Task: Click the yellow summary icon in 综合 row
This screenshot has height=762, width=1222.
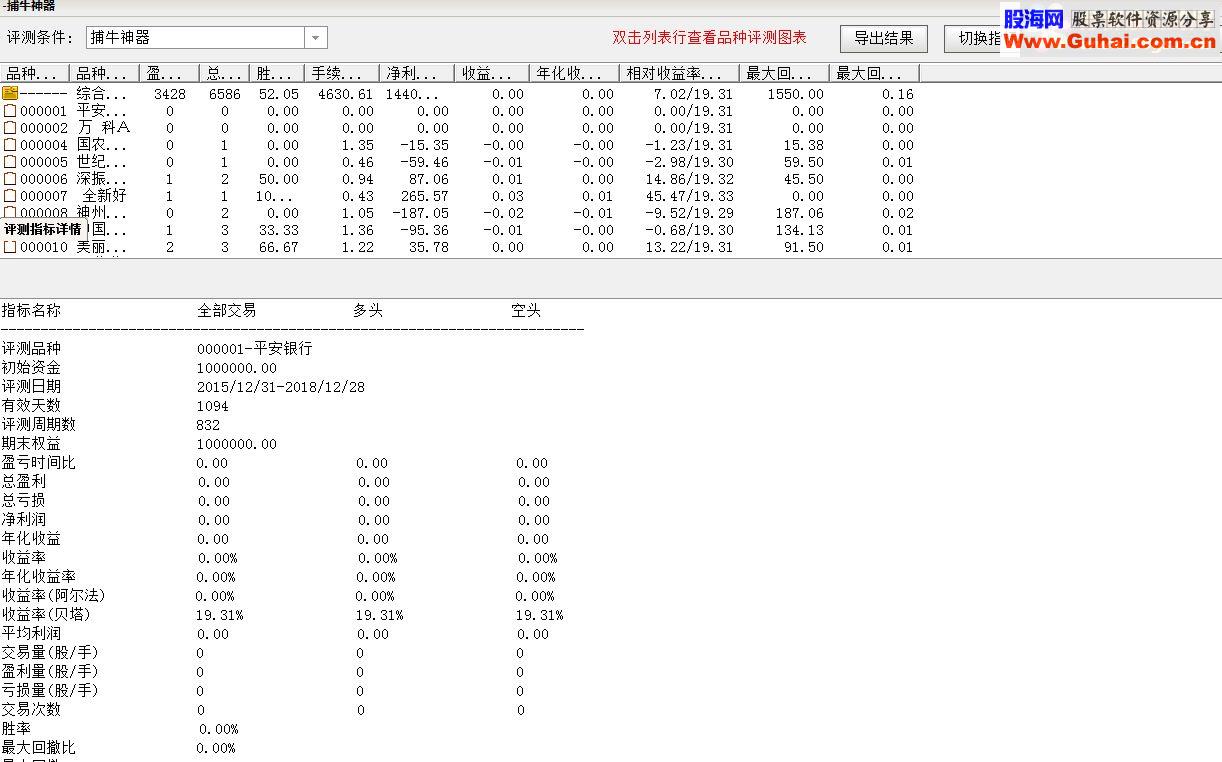Action: click(10, 93)
